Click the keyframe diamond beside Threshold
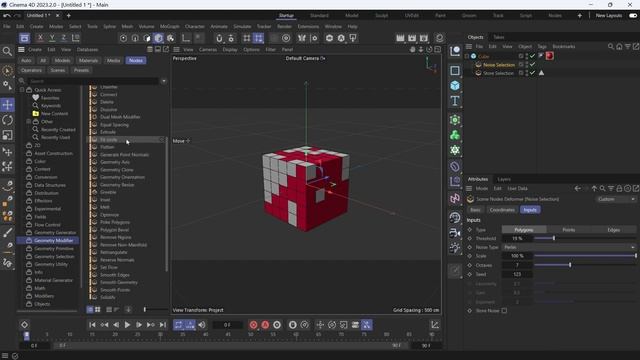The width and height of the screenshot is (640, 360). coord(470,238)
